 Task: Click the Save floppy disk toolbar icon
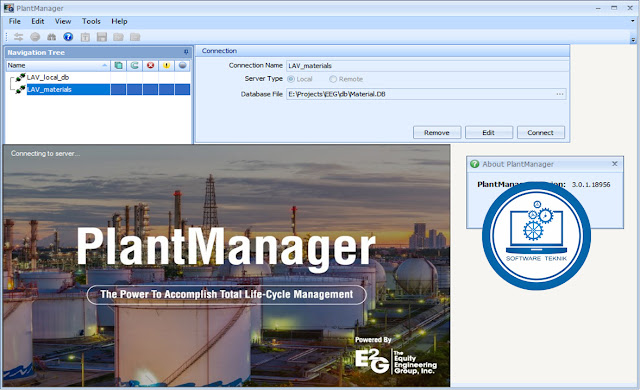pyautogui.click(x=102, y=37)
